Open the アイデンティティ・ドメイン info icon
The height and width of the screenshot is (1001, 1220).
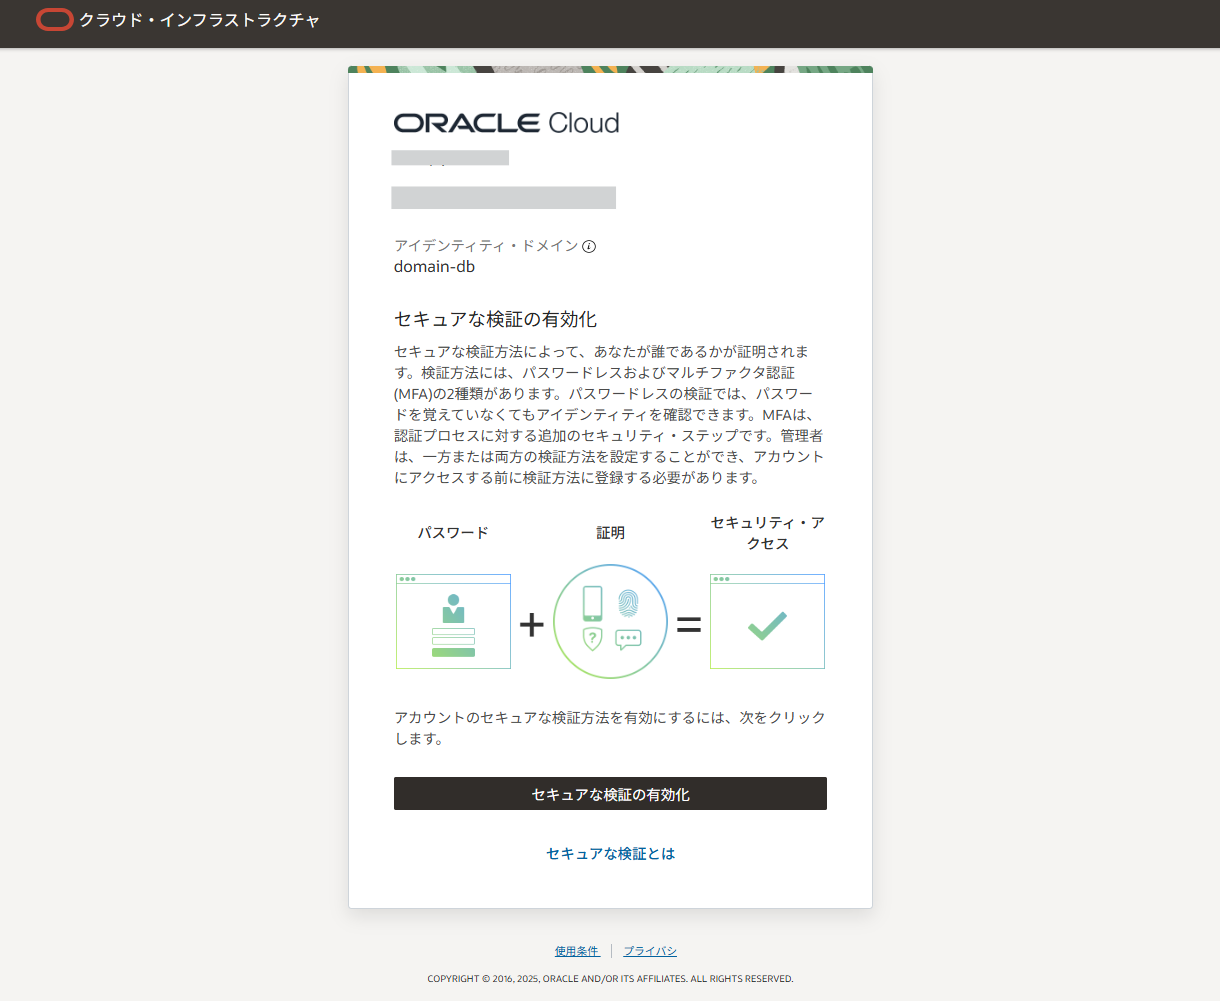[590, 245]
